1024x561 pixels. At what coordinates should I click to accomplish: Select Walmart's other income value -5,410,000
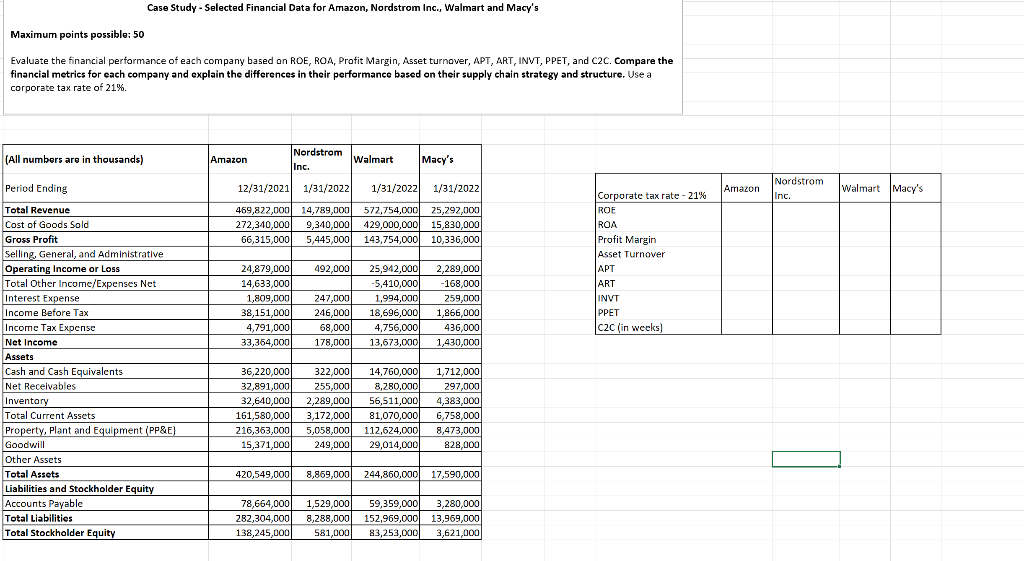394,283
